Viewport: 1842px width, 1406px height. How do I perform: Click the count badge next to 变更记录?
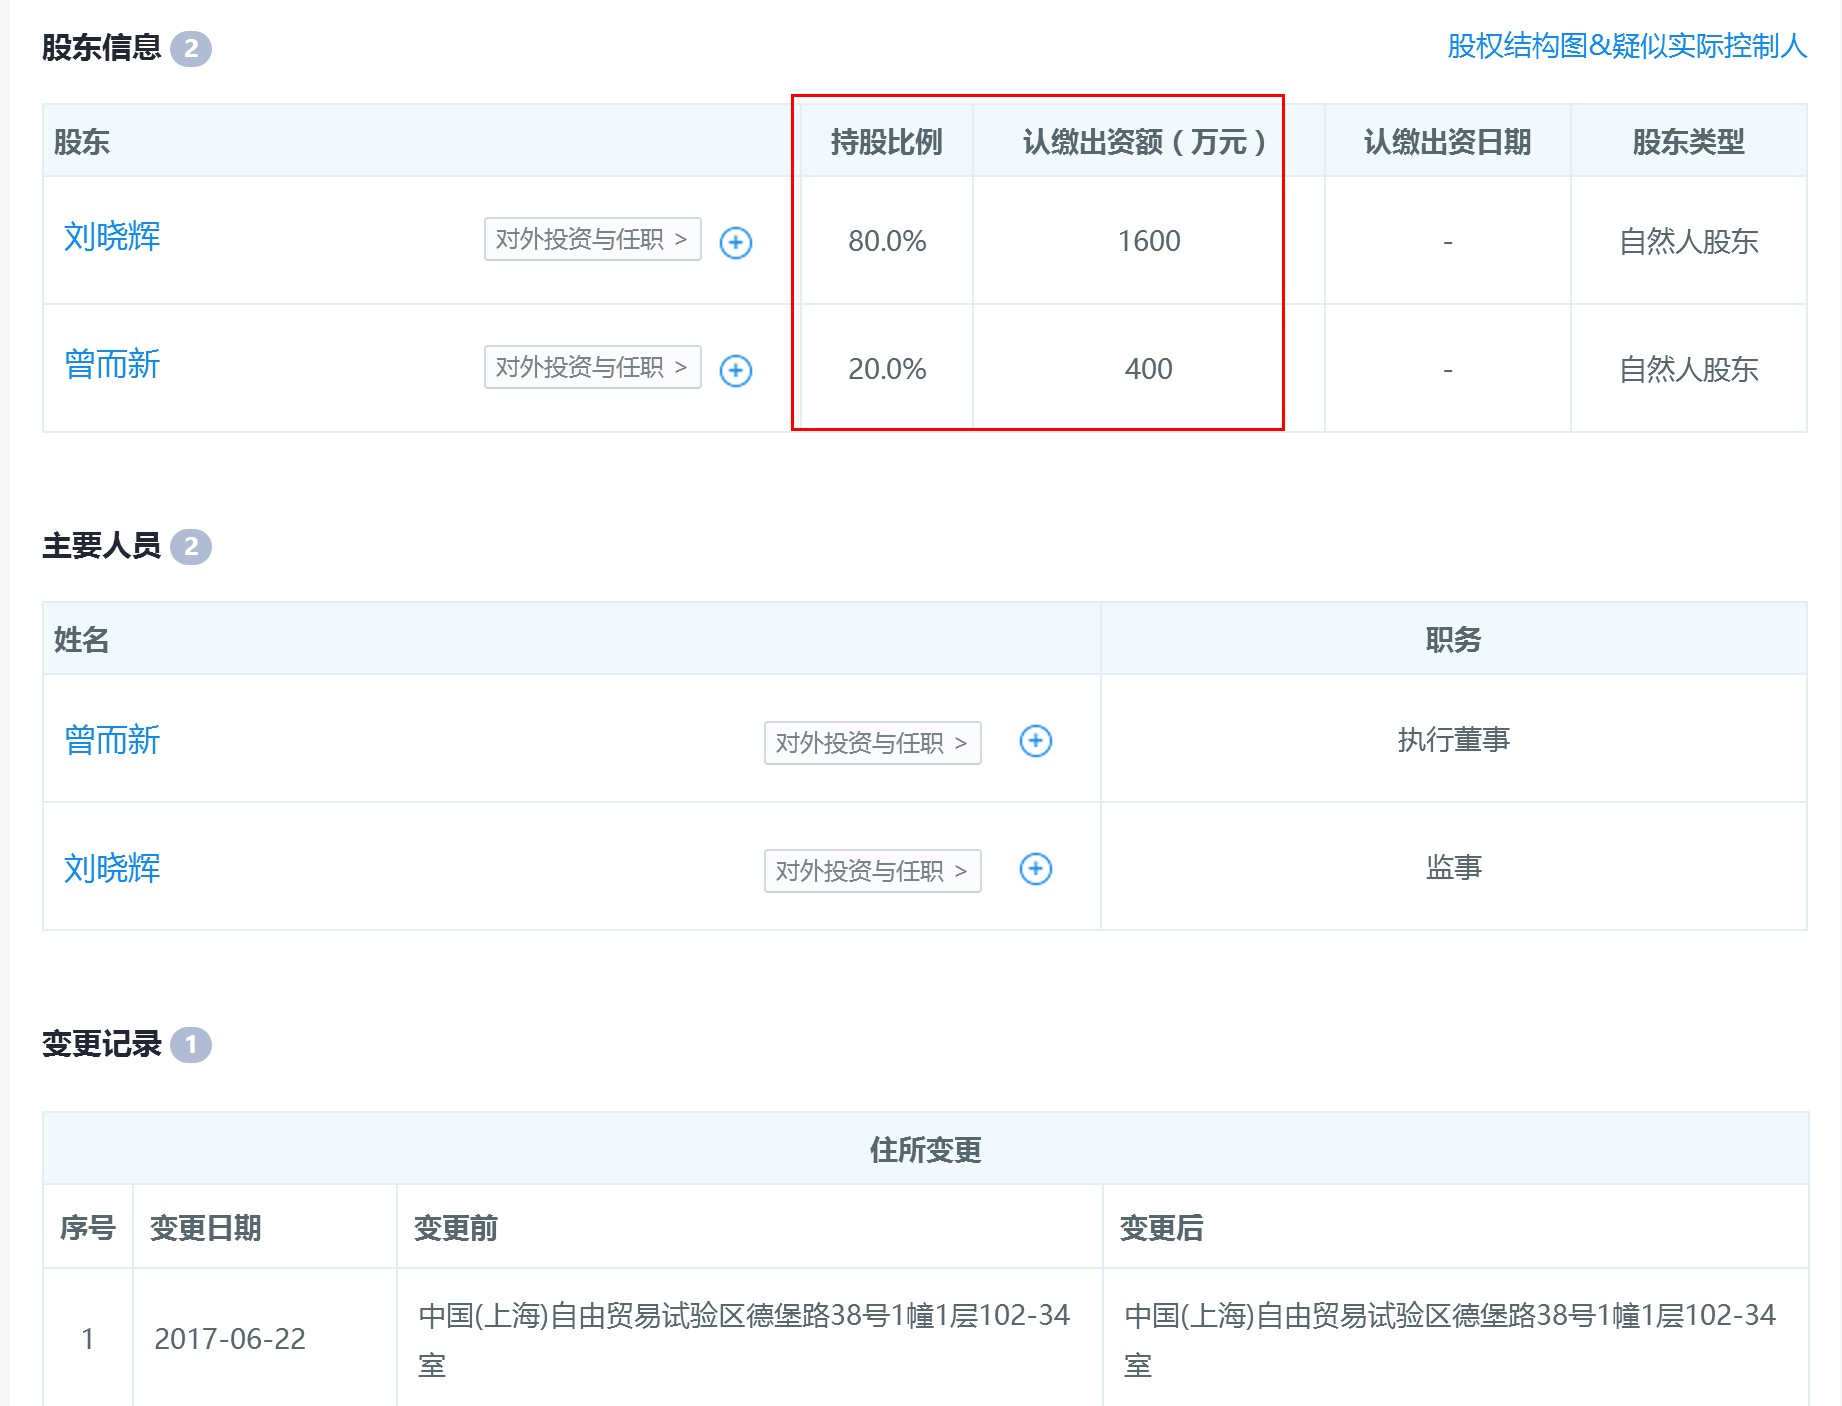pos(191,1045)
